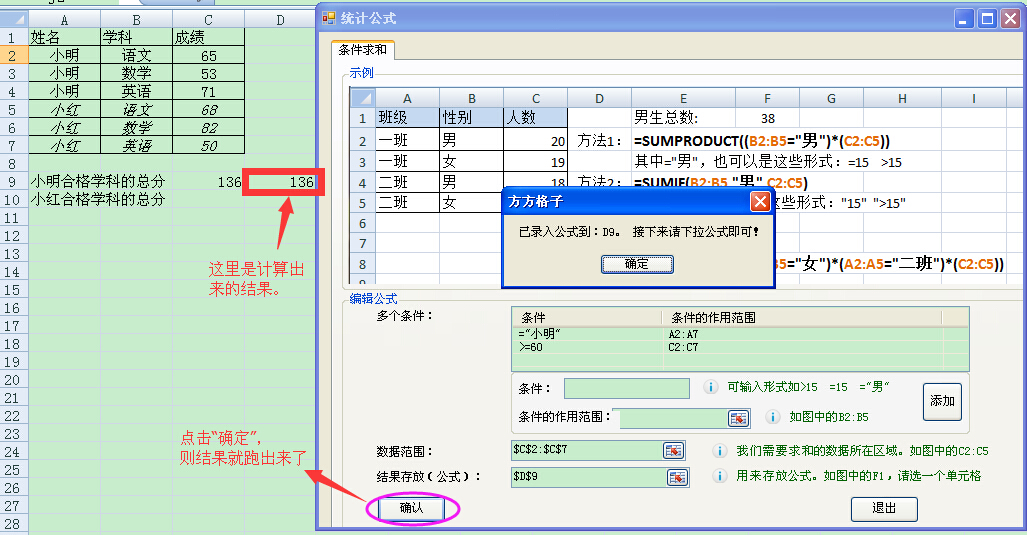Click the 确认 button
Screen dimensions: 1027x535
[x=411, y=508]
